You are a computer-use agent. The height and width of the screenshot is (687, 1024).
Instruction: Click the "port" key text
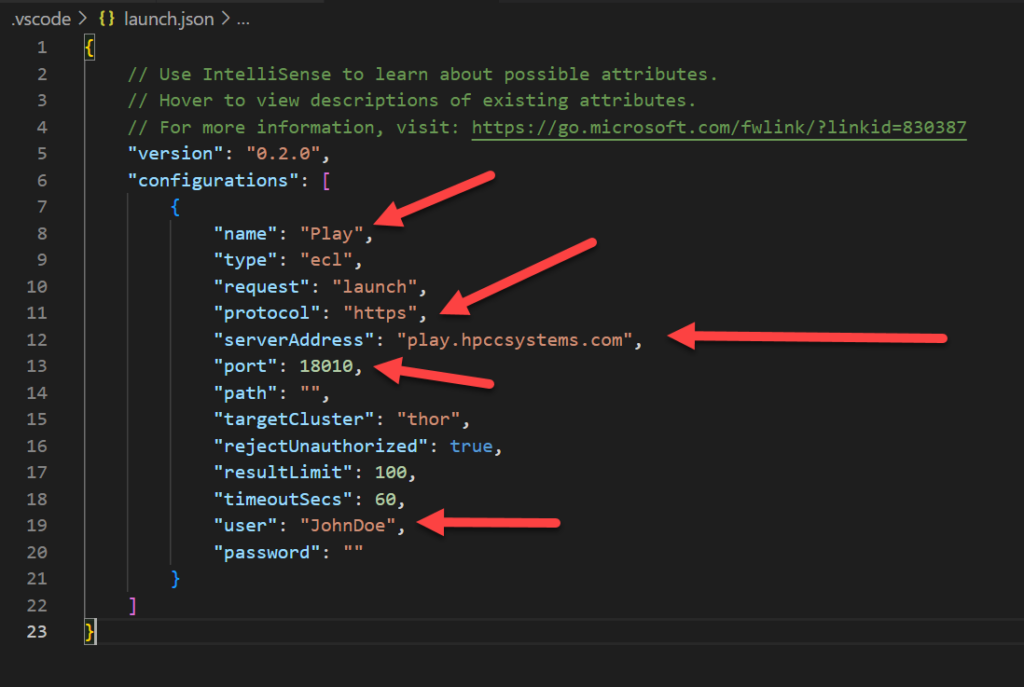(245, 366)
